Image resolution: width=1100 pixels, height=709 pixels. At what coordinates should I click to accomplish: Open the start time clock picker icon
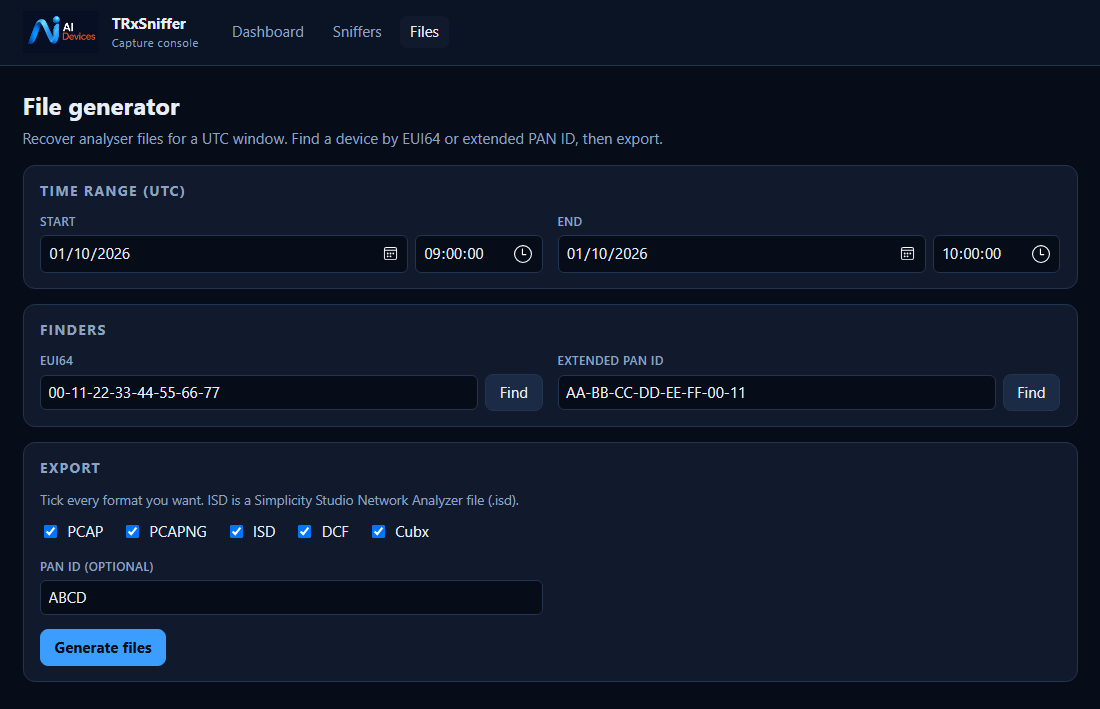(x=523, y=254)
